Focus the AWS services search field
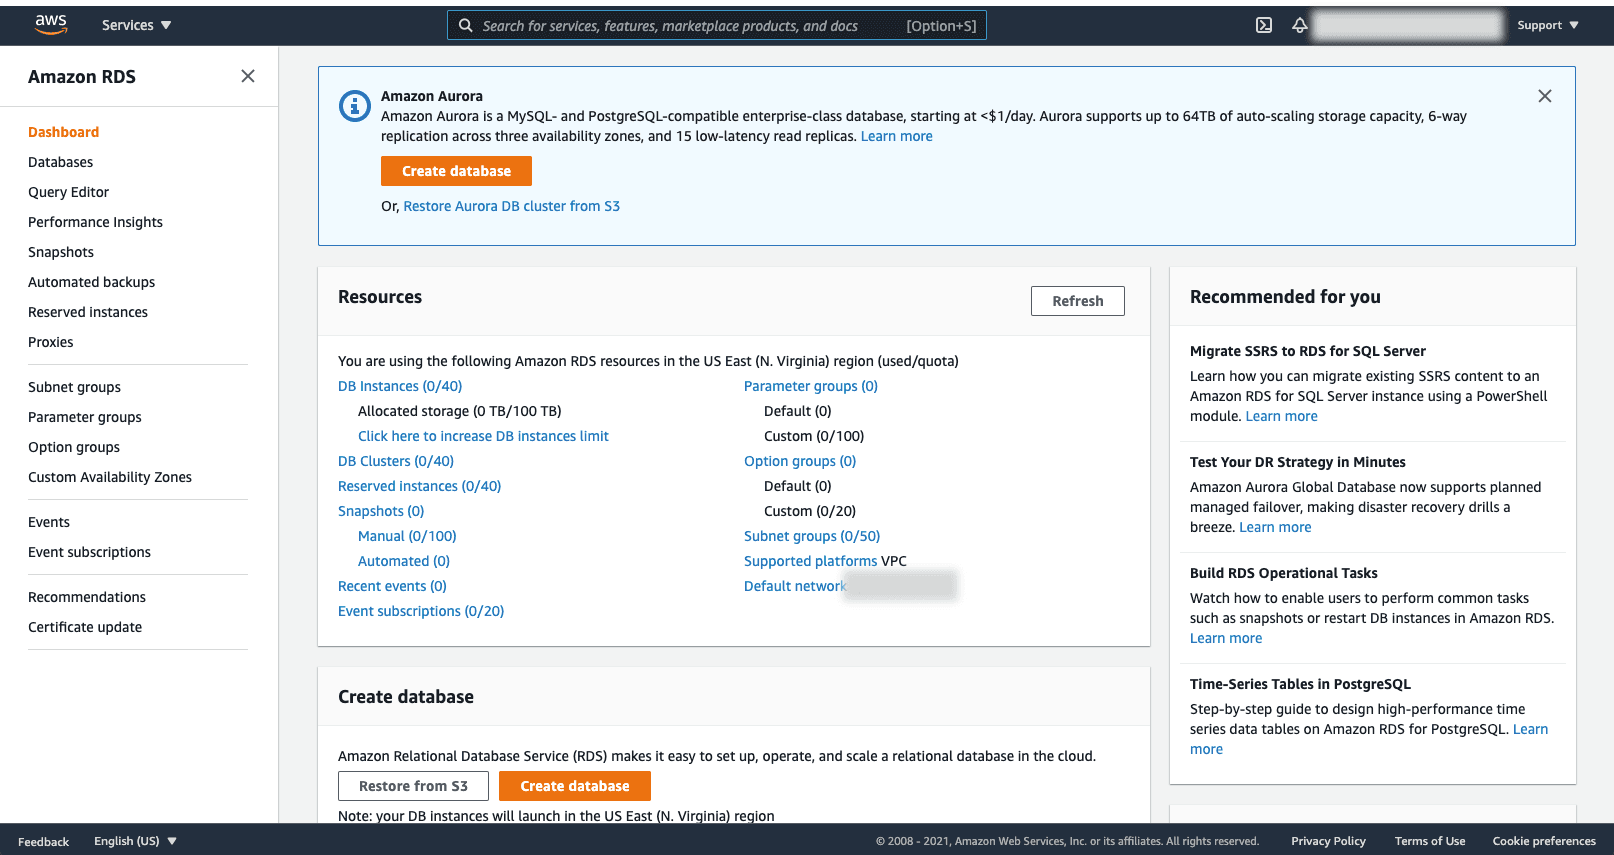 pos(716,25)
